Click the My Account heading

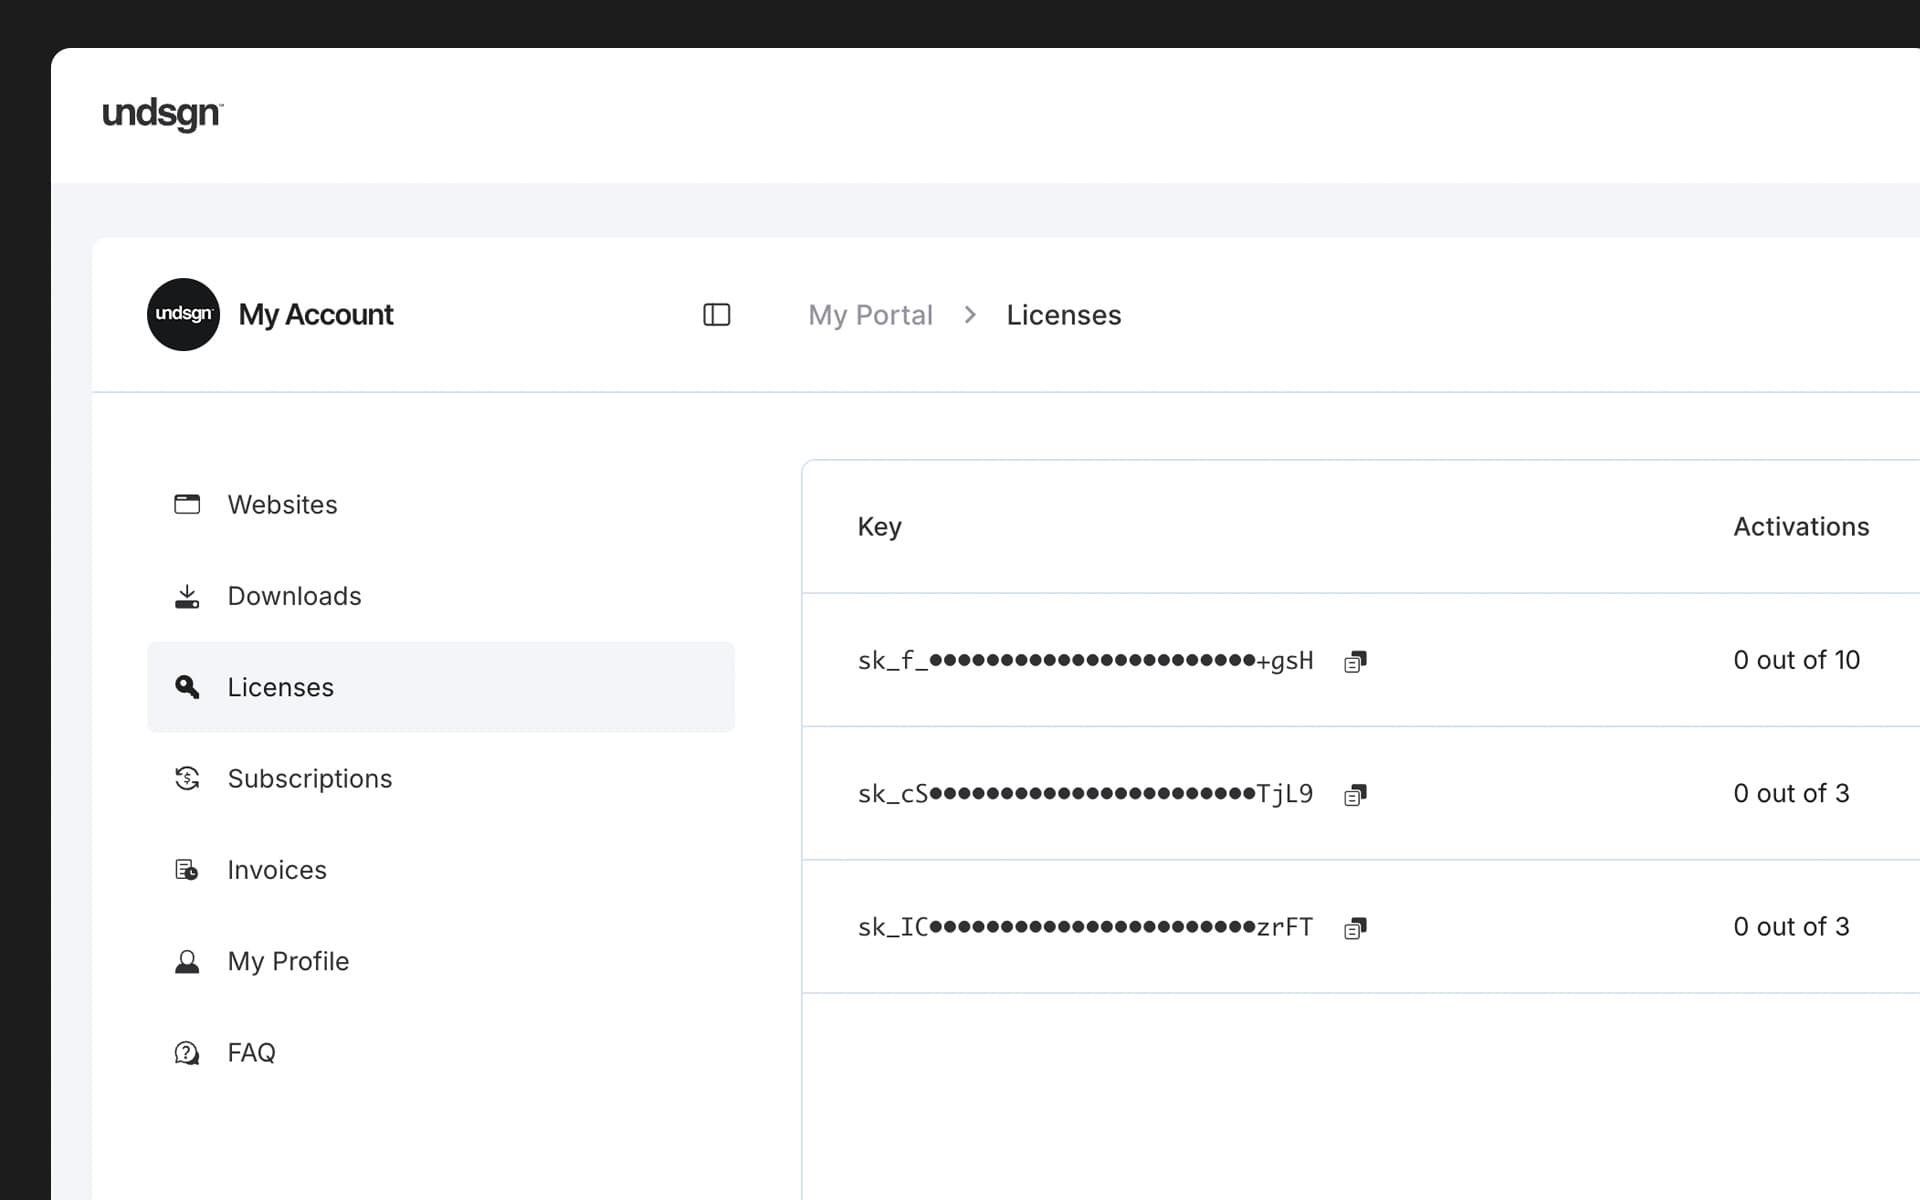316,315
